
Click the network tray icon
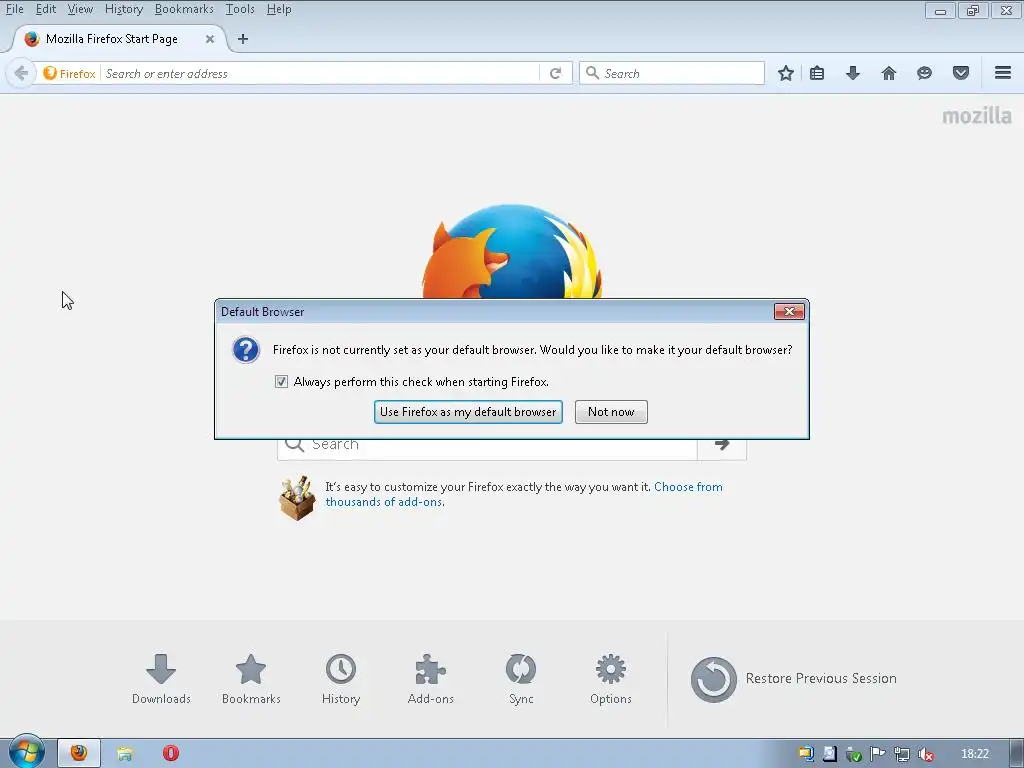click(902, 754)
